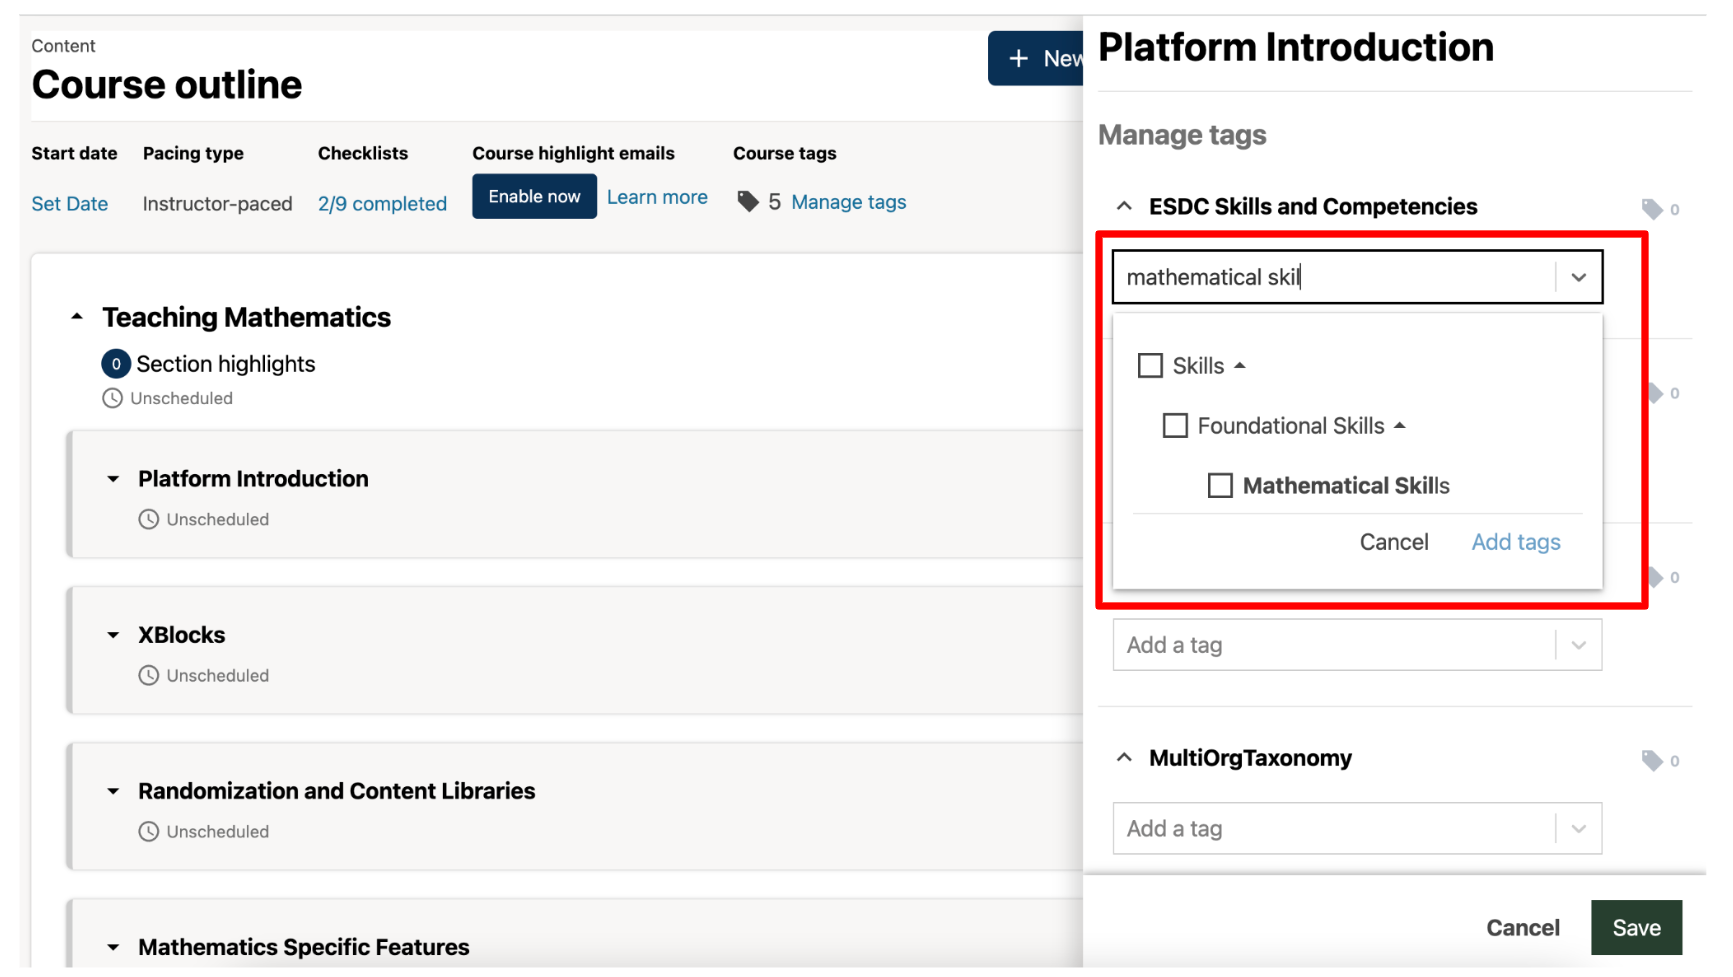Check the Foundational Skills checkbox
1733x977 pixels.
tap(1175, 425)
